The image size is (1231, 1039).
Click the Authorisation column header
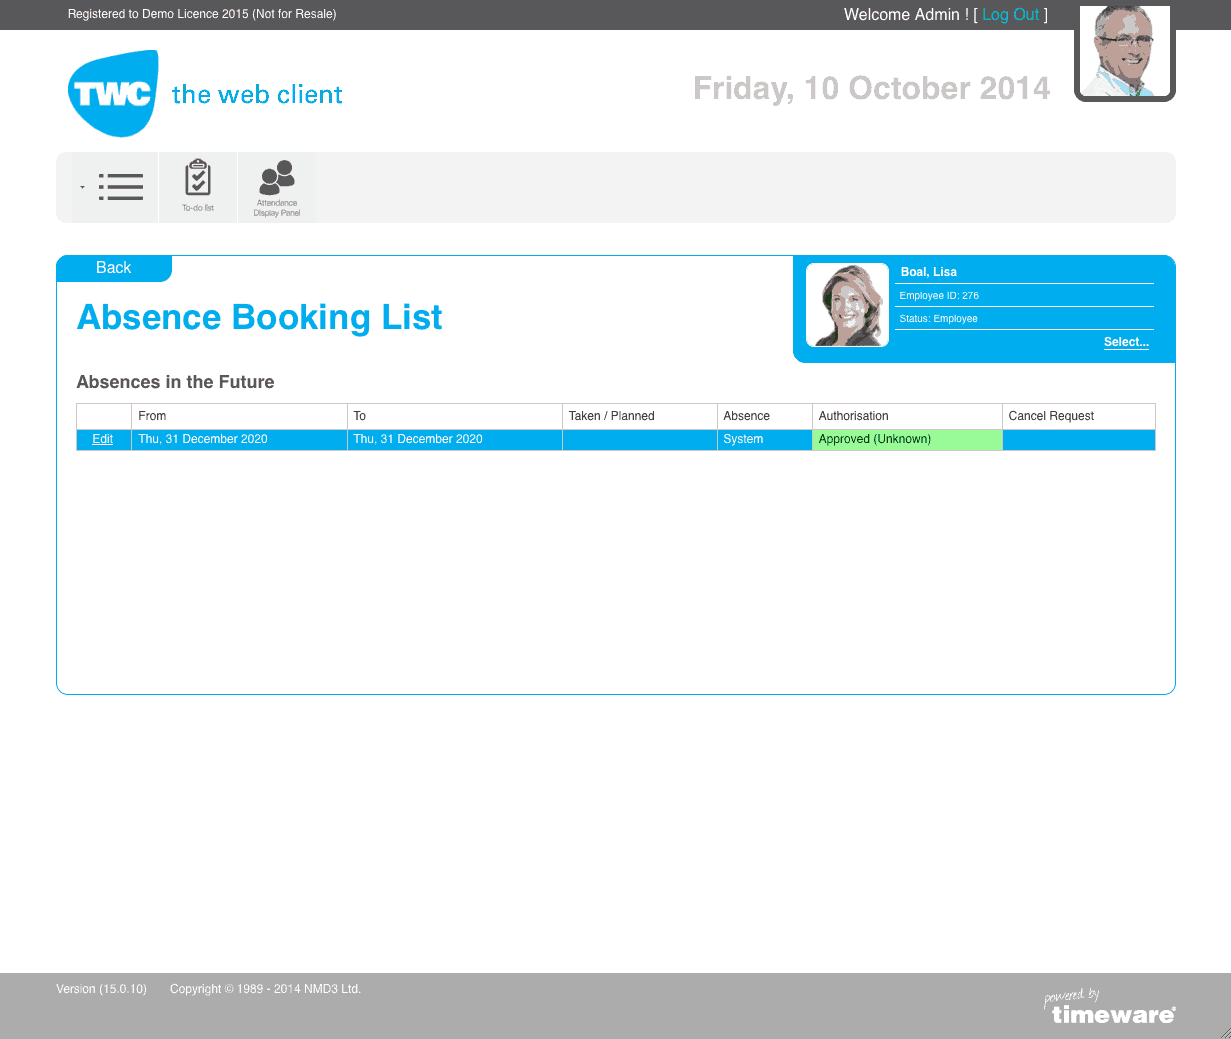click(907, 416)
